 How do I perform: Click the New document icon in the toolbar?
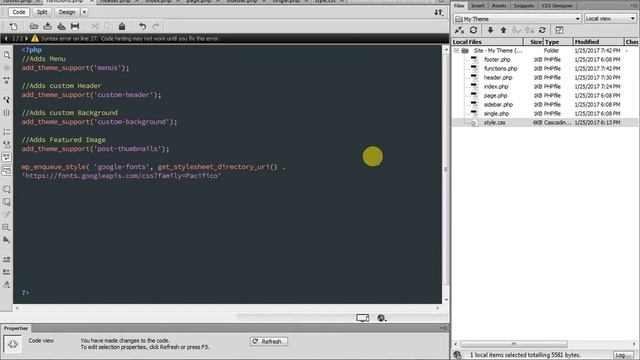(13, 27)
